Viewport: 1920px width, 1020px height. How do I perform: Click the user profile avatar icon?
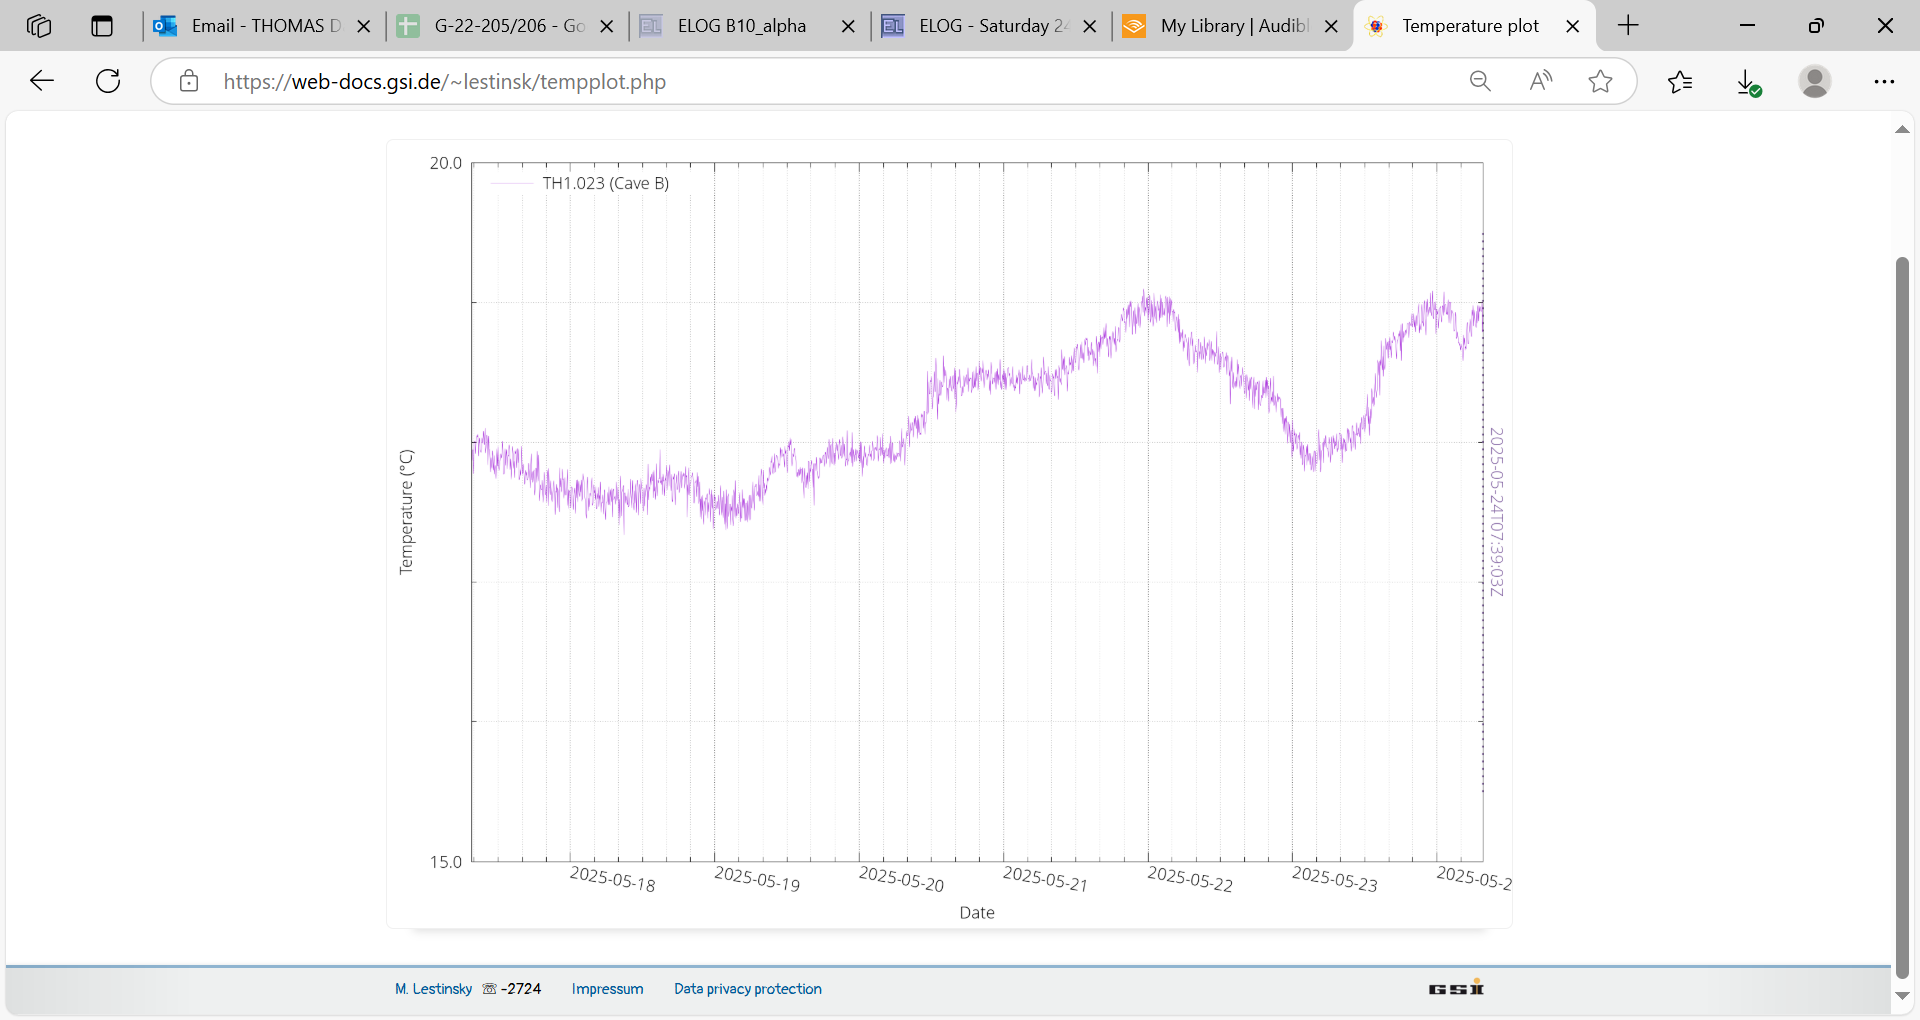pyautogui.click(x=1814, y=81)
